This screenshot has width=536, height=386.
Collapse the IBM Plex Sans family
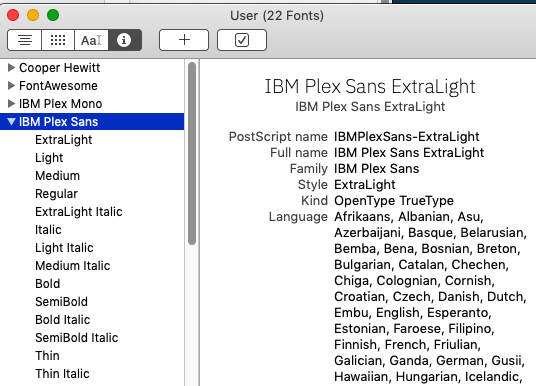(x=11, y=121)
